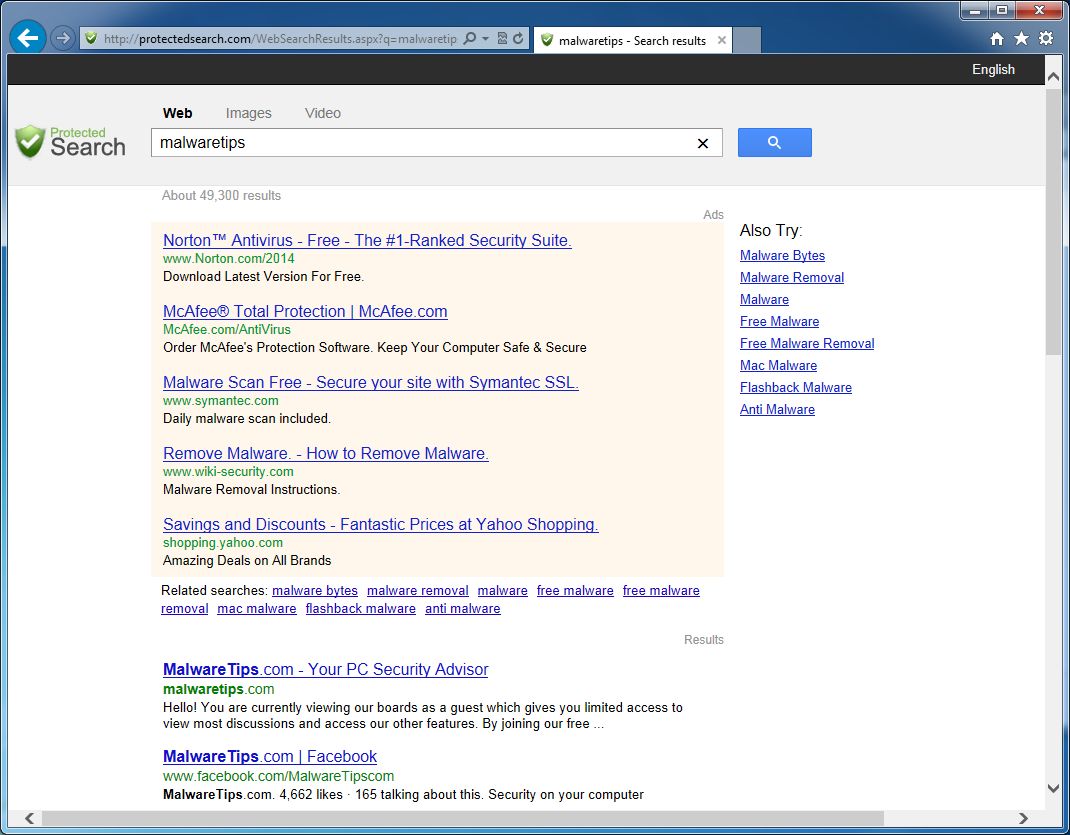Open McAfee Total Protection ad link
The width and height of the screenshot is (1070, 835).
click(305, 312)
